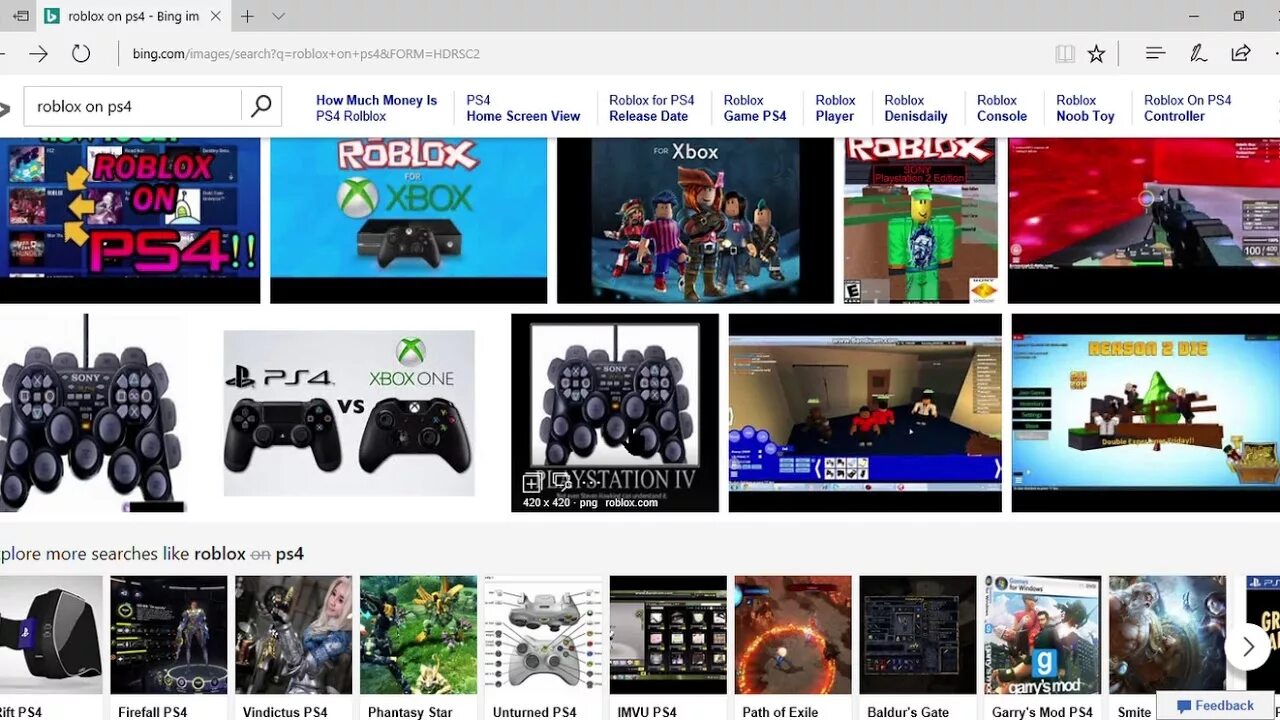Open the IMVU PS4 related search

pyautogui.click(x=668, y=648)
